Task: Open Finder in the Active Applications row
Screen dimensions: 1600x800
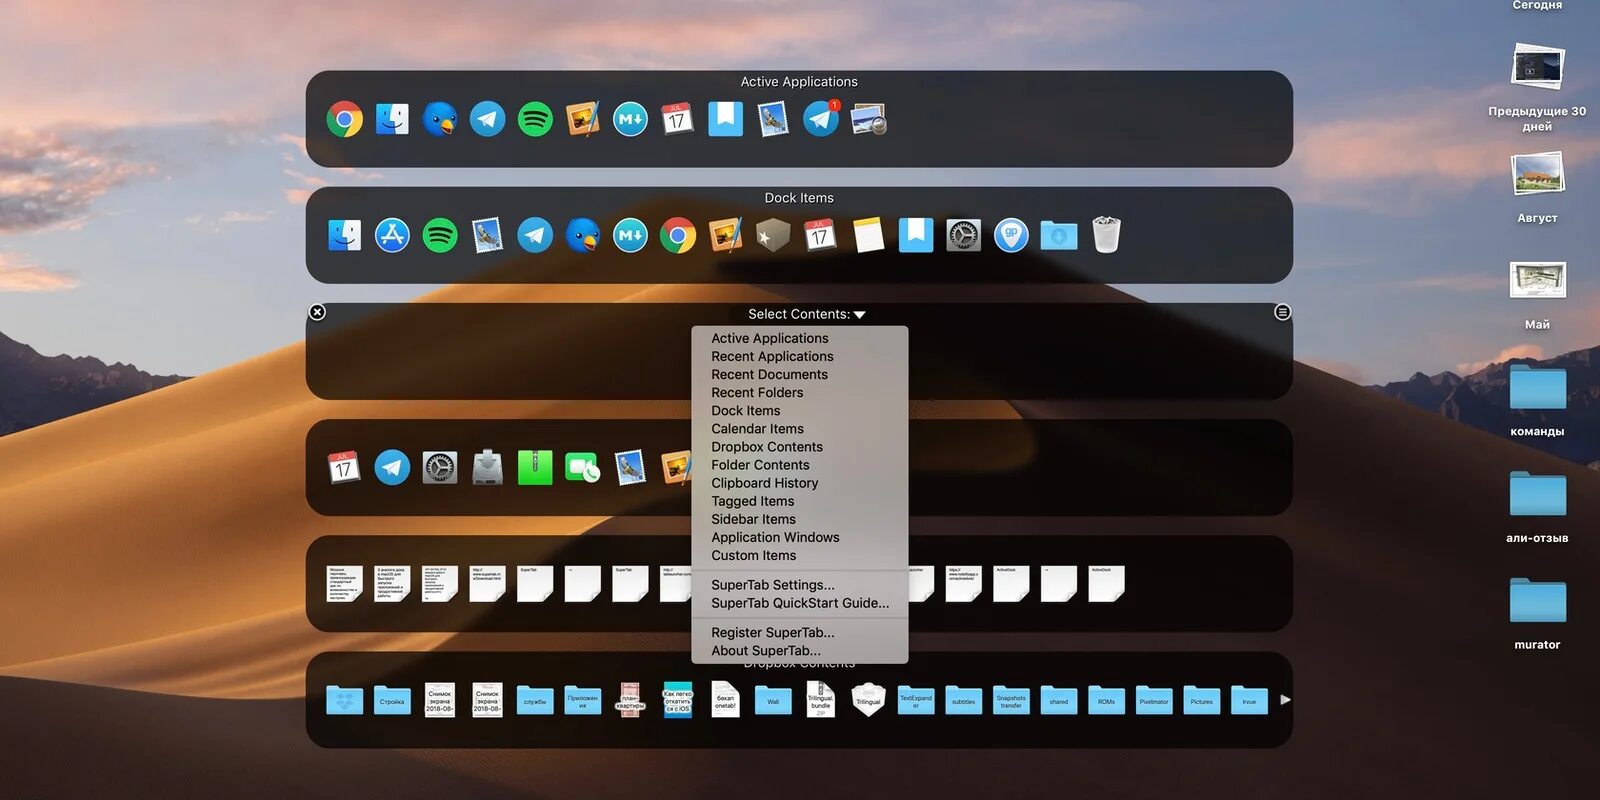Action: pyautogui.click(x=392, y=120)
